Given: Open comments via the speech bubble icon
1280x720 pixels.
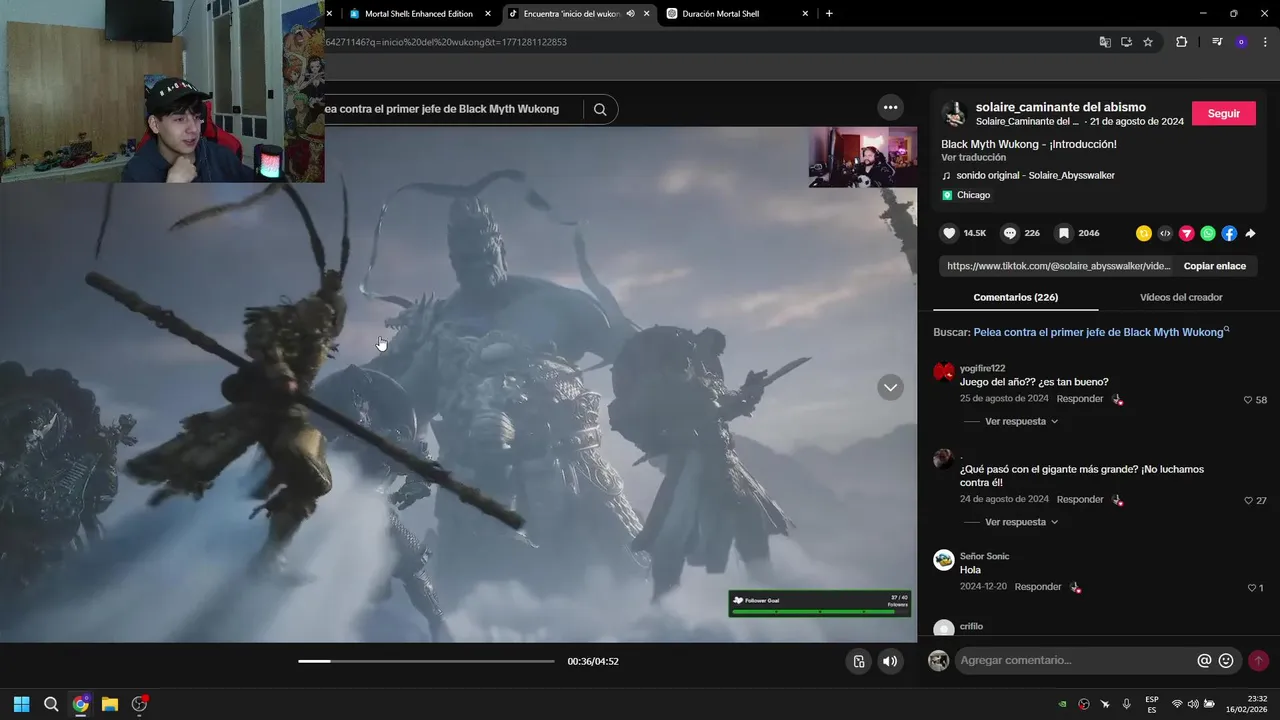Looking at the screenshot, I should [1010, 233].
